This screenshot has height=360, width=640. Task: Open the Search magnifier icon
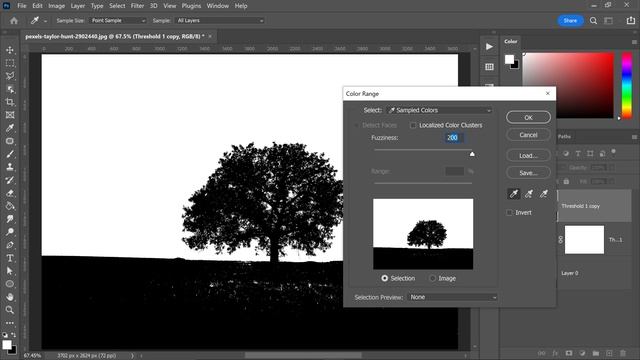[593, 20]
